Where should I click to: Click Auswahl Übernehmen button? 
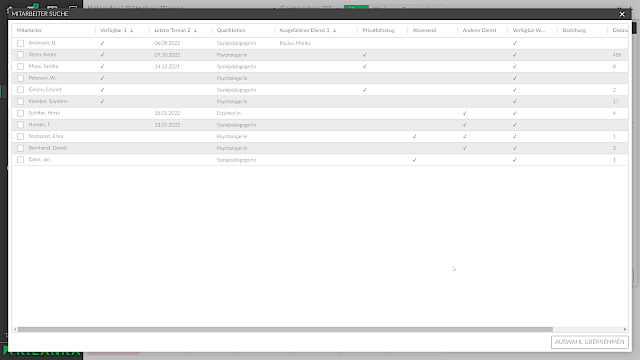pyautogui.click(x=589, y=342)
